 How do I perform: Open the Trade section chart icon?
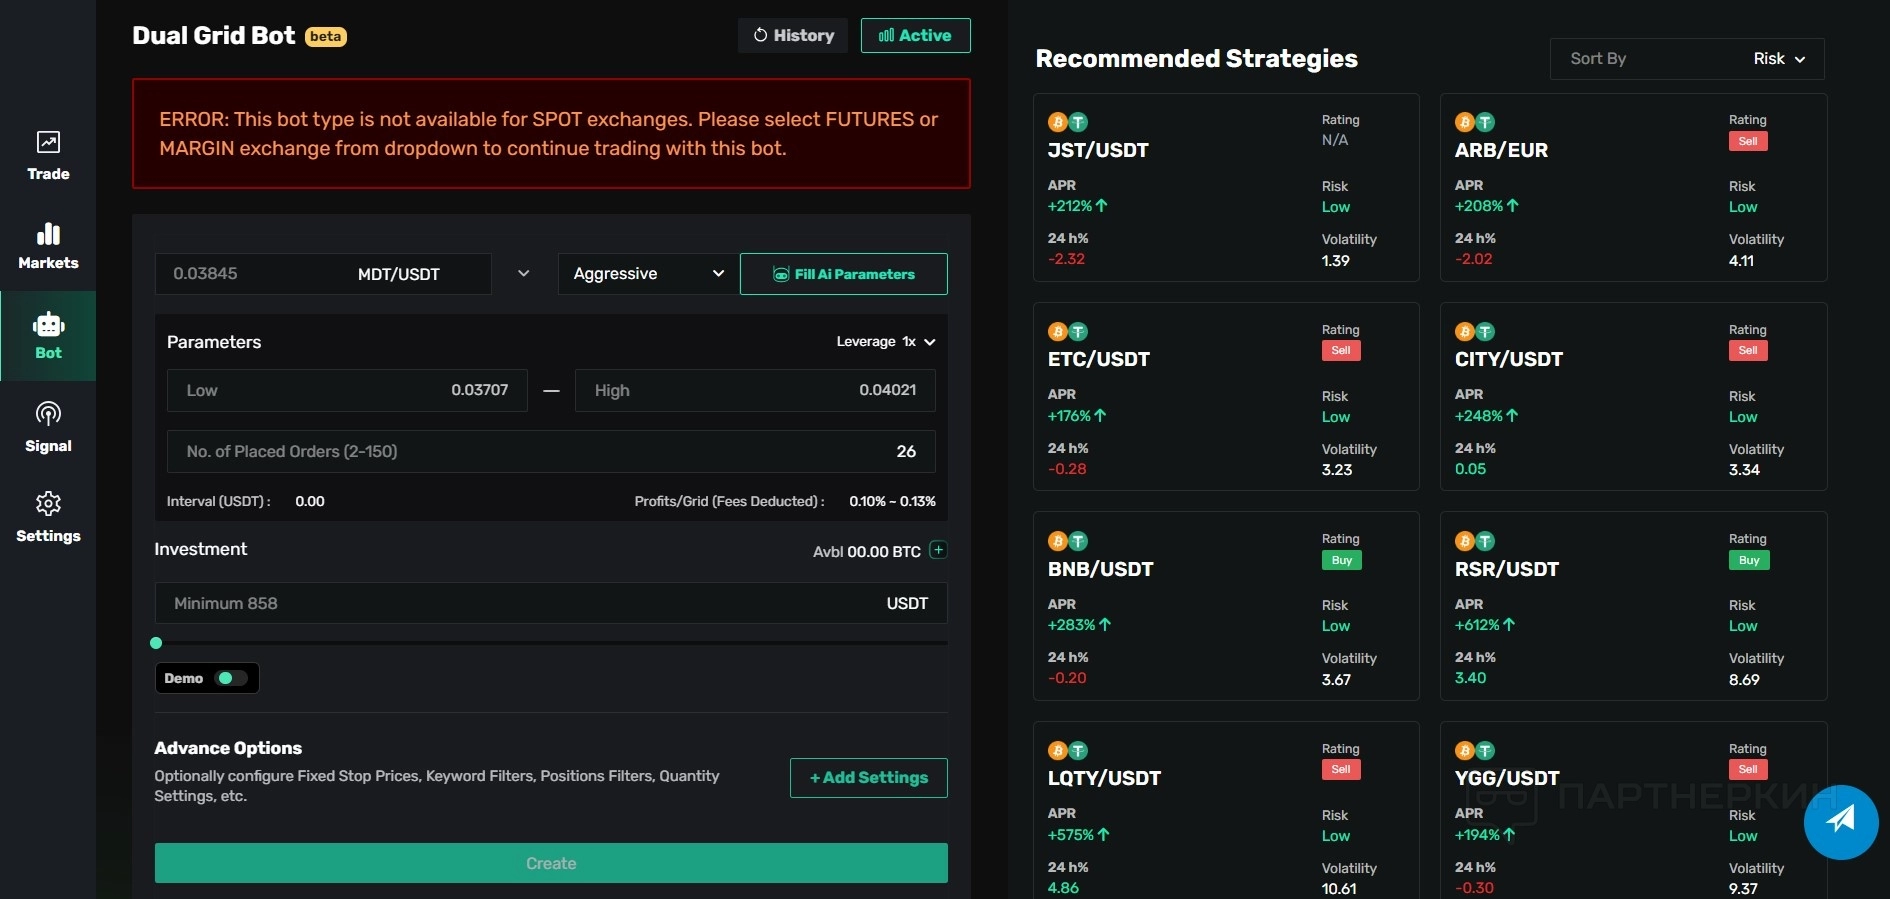[x=48, y=142]
